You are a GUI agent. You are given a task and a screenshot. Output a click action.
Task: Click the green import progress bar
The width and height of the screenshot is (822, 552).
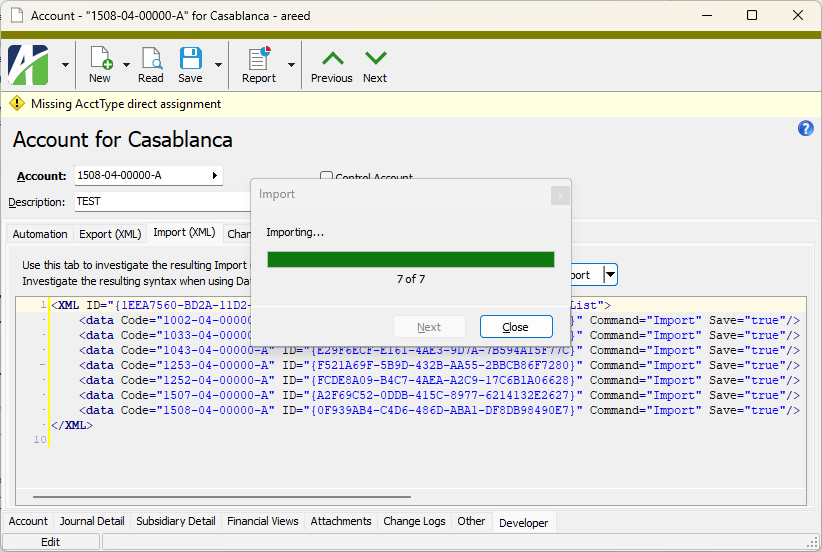click(410, 259)
